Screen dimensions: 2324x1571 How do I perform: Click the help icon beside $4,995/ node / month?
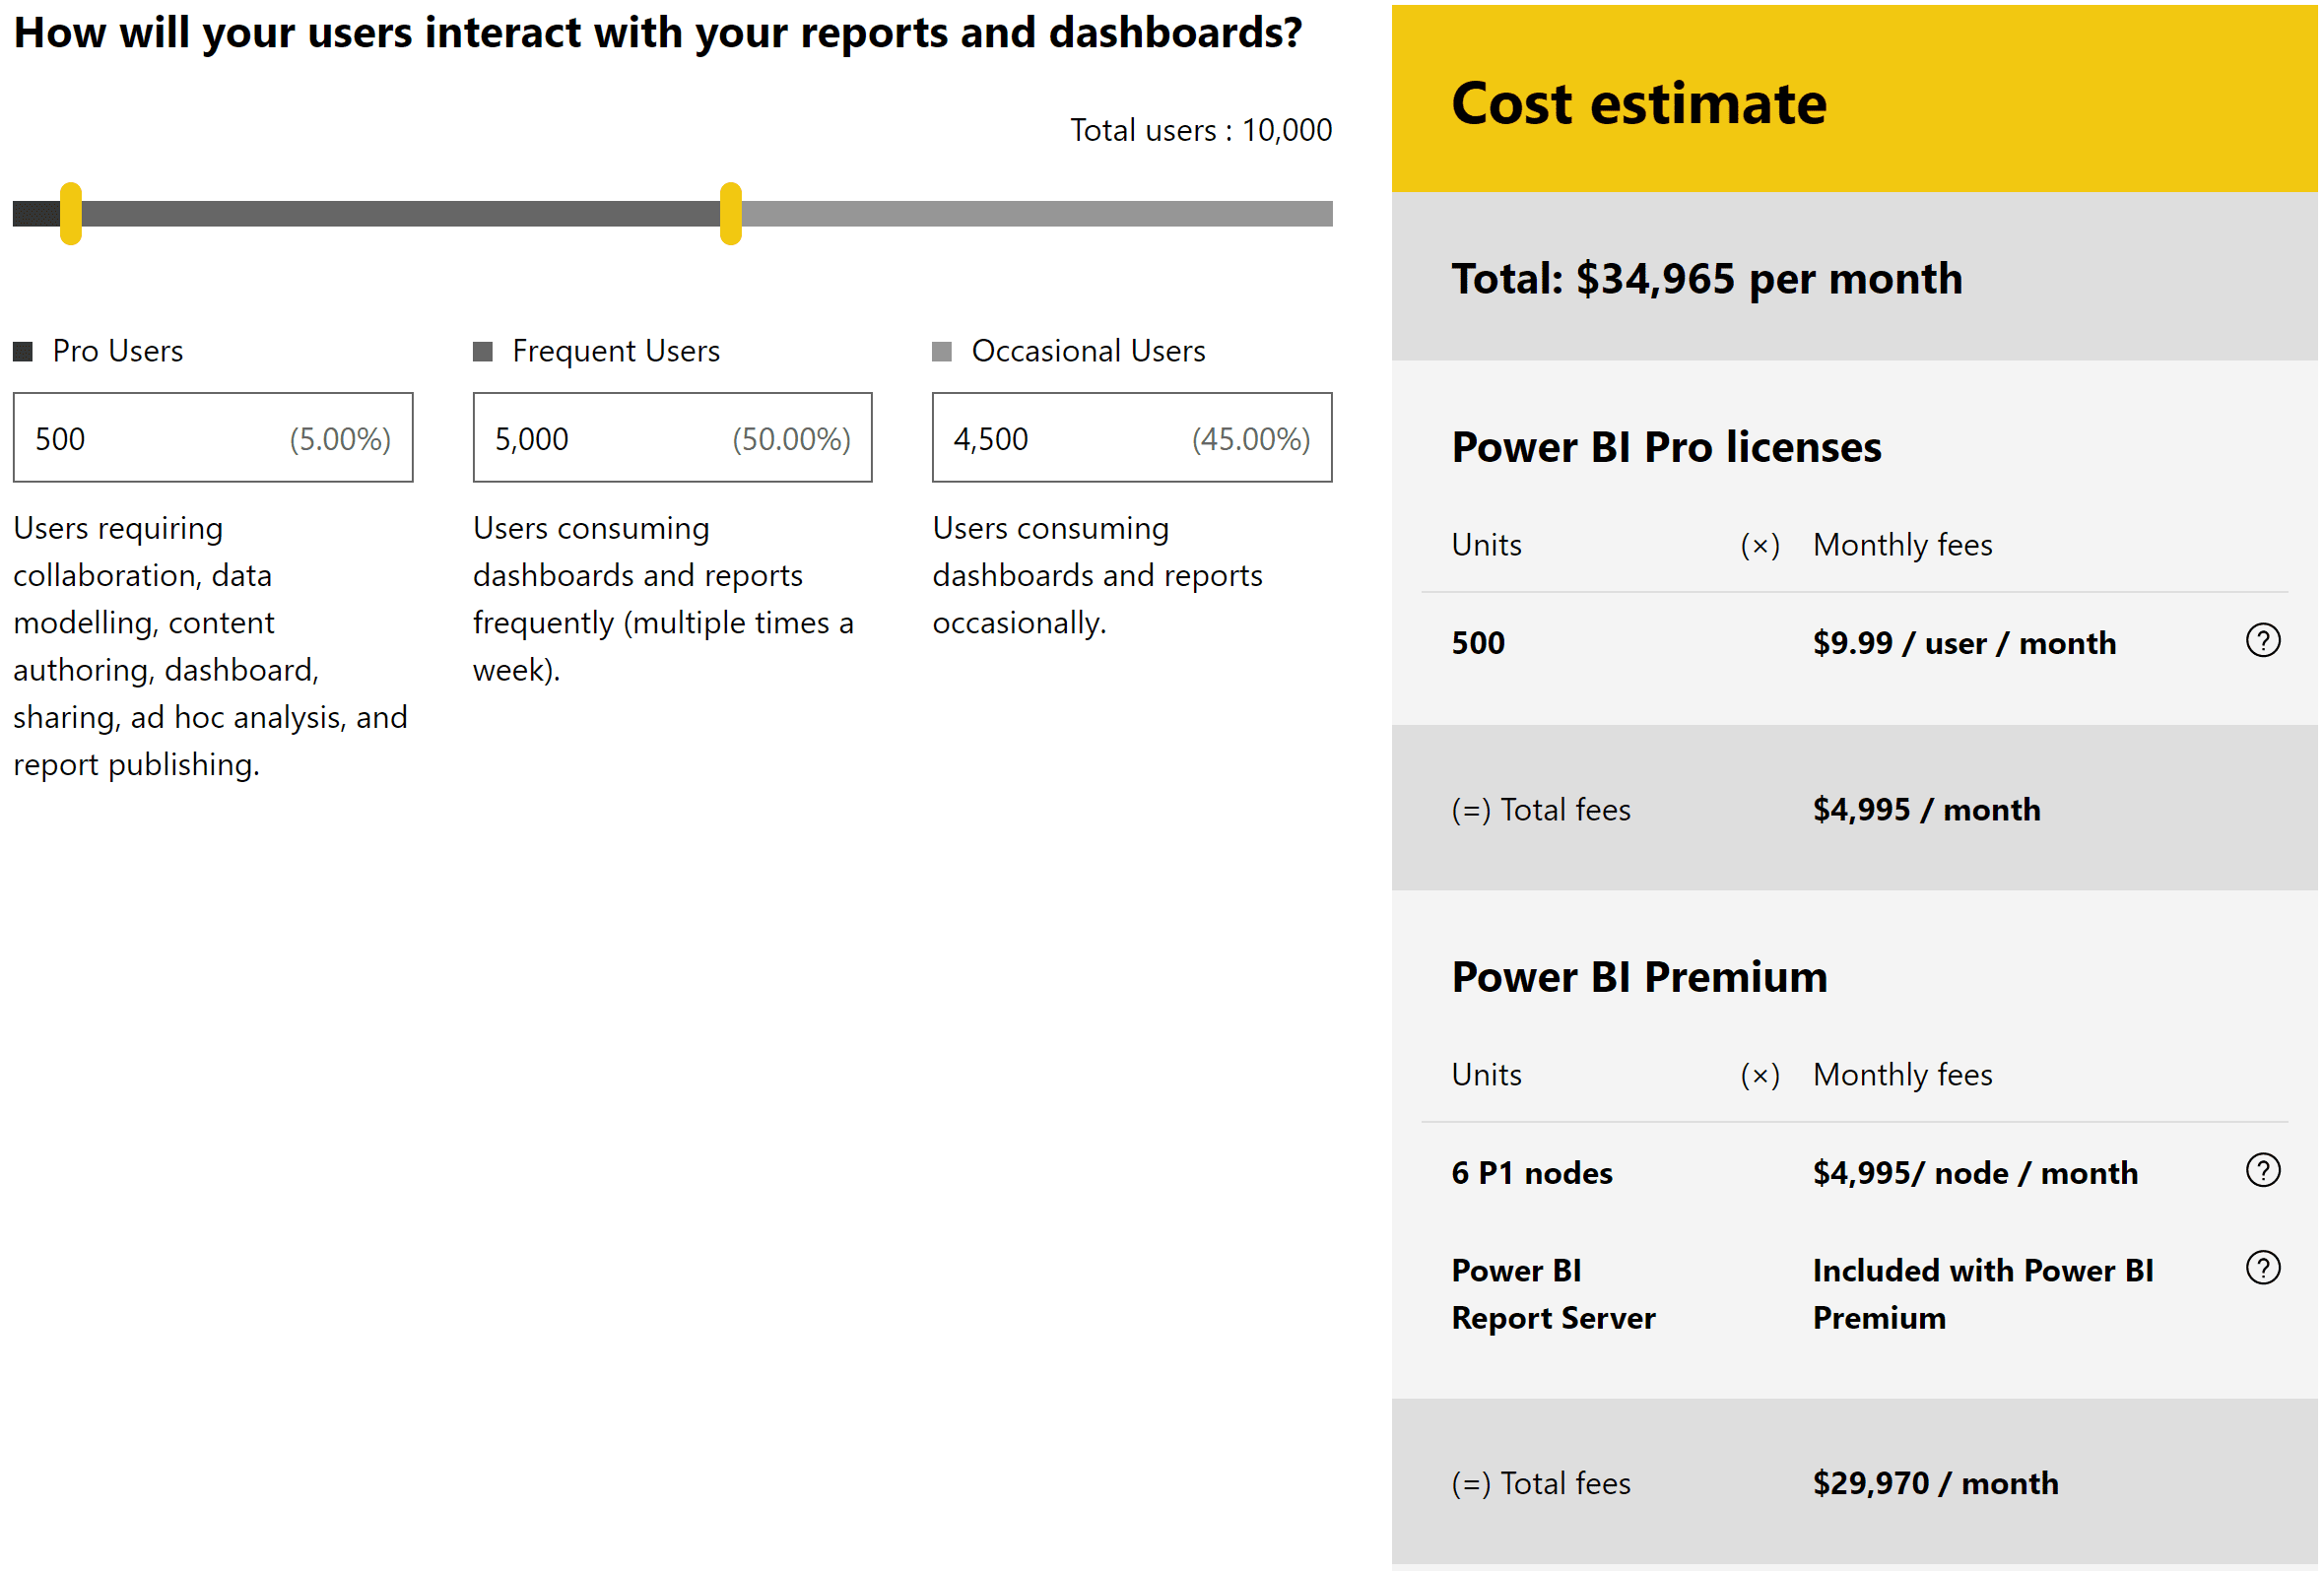point(2262,1170)
